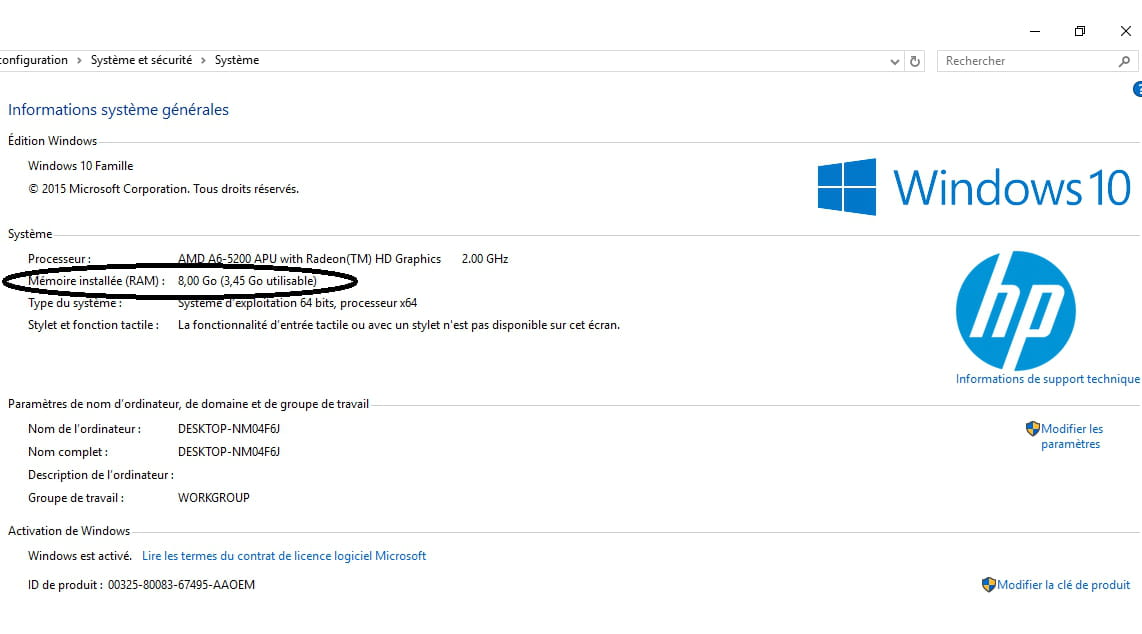Click the Mémoire installée (RAM) label
Viewport: 1142px width, 634px height.
click(96, 280)
